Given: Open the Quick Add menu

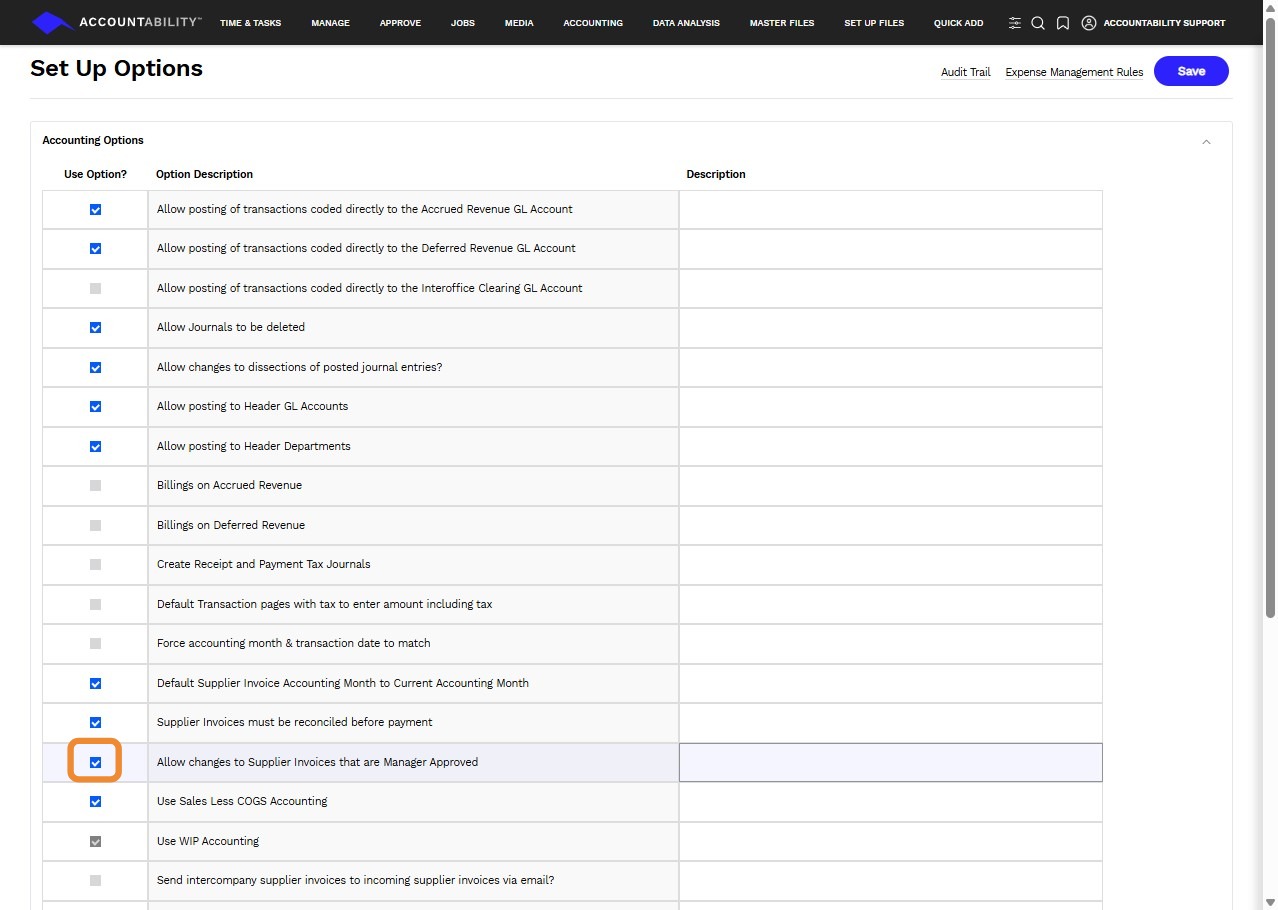Looking at the screenshot, I should [958, 23].
